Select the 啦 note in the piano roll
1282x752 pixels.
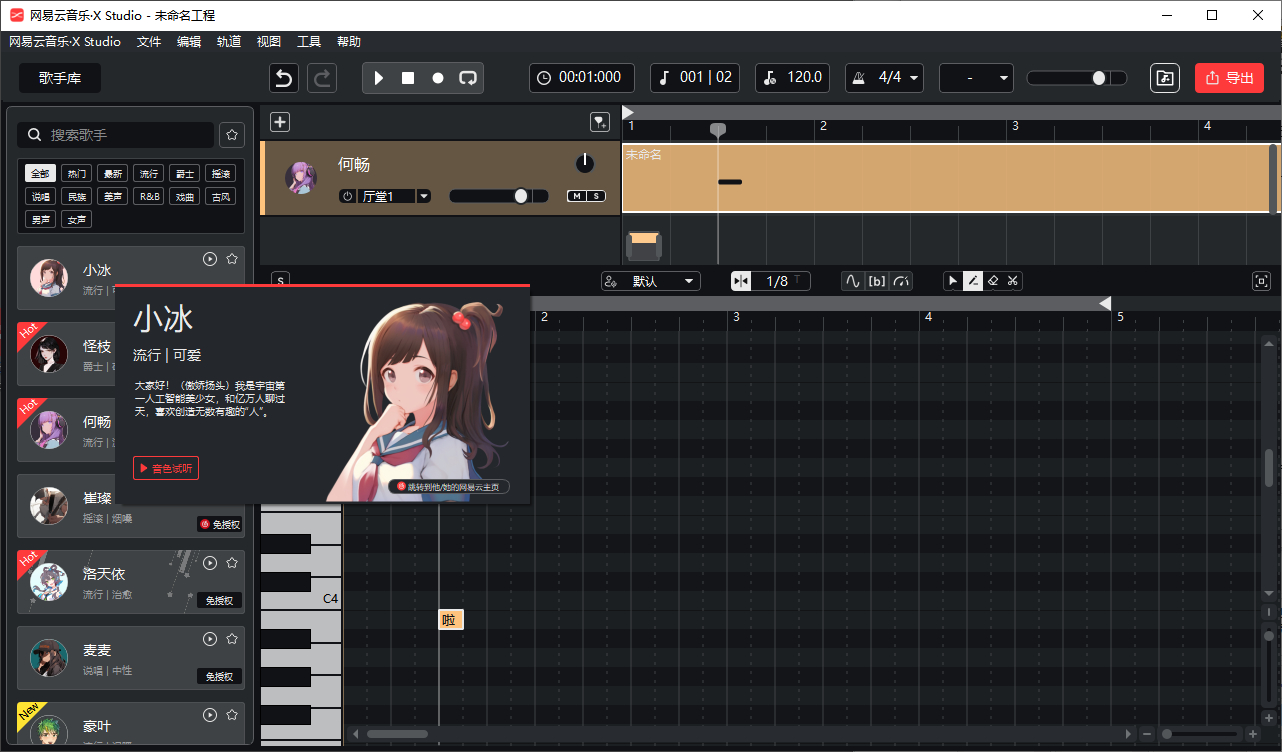450,620
